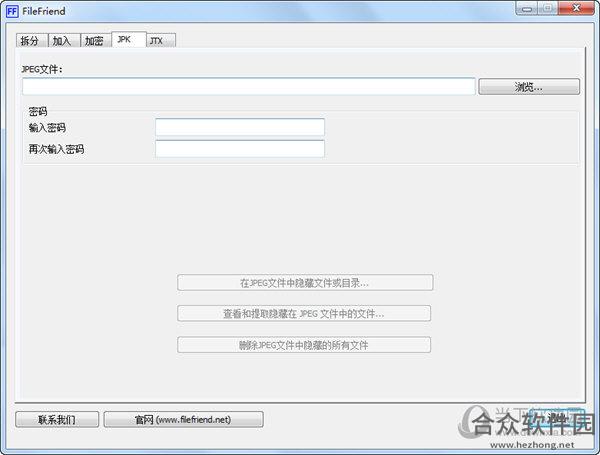Click 查看和提取隐藏在JPEG文件中的文件 button
Screen dimensions: 600x455
pyautogui.click(x=304, y=314)
